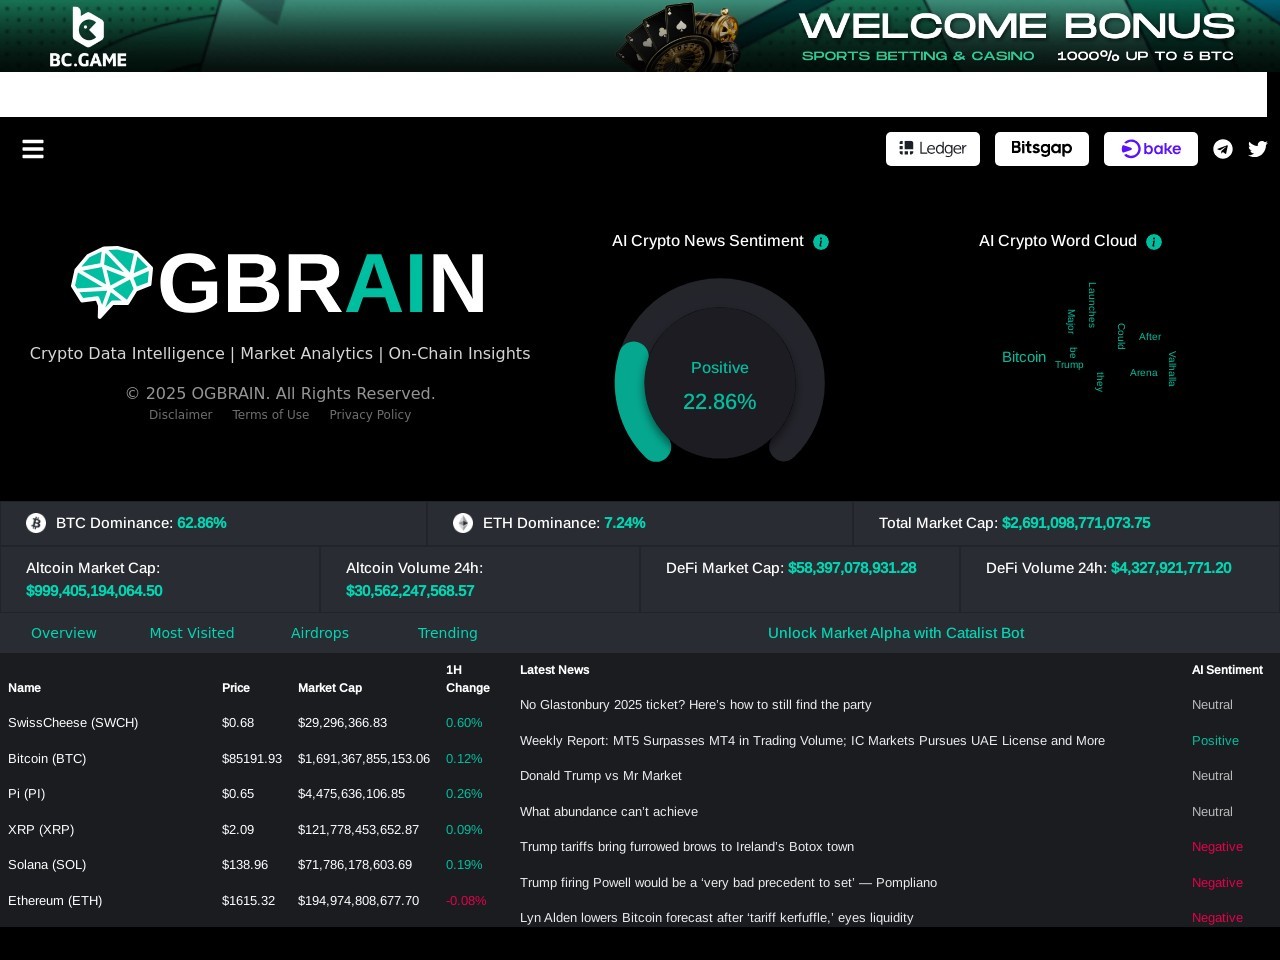This screenshot has width=1280, height=960.
Task: Open the Weekly Report MT5 news headline
Action: [x=812, y=741]
